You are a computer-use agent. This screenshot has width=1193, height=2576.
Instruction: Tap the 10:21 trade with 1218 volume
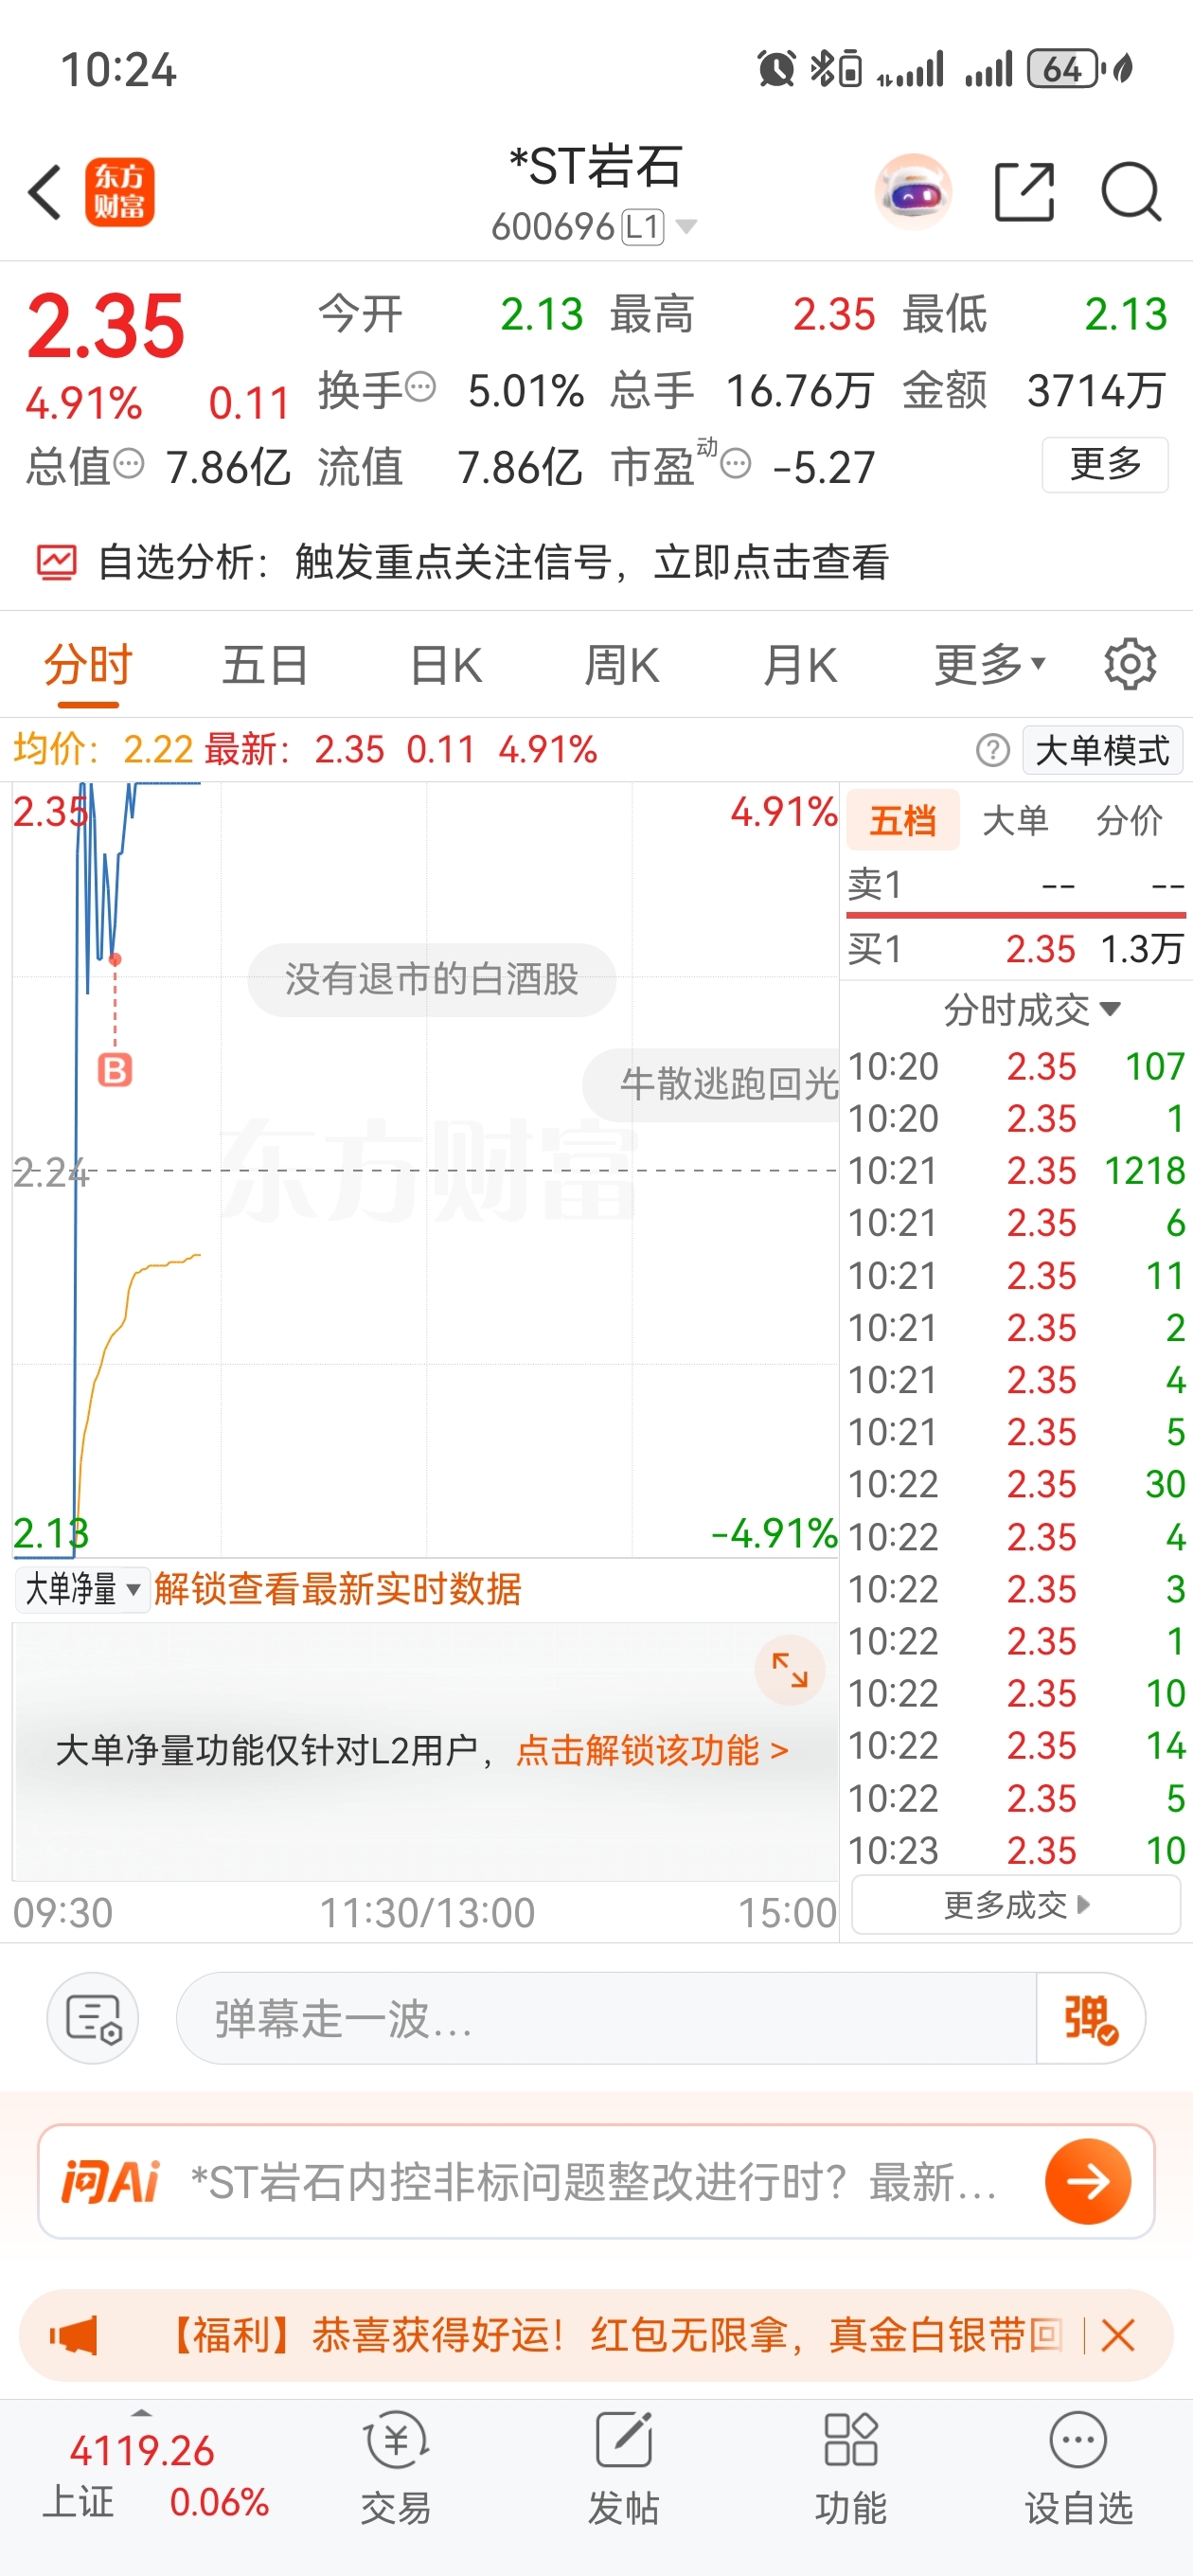[1016, 1170]
